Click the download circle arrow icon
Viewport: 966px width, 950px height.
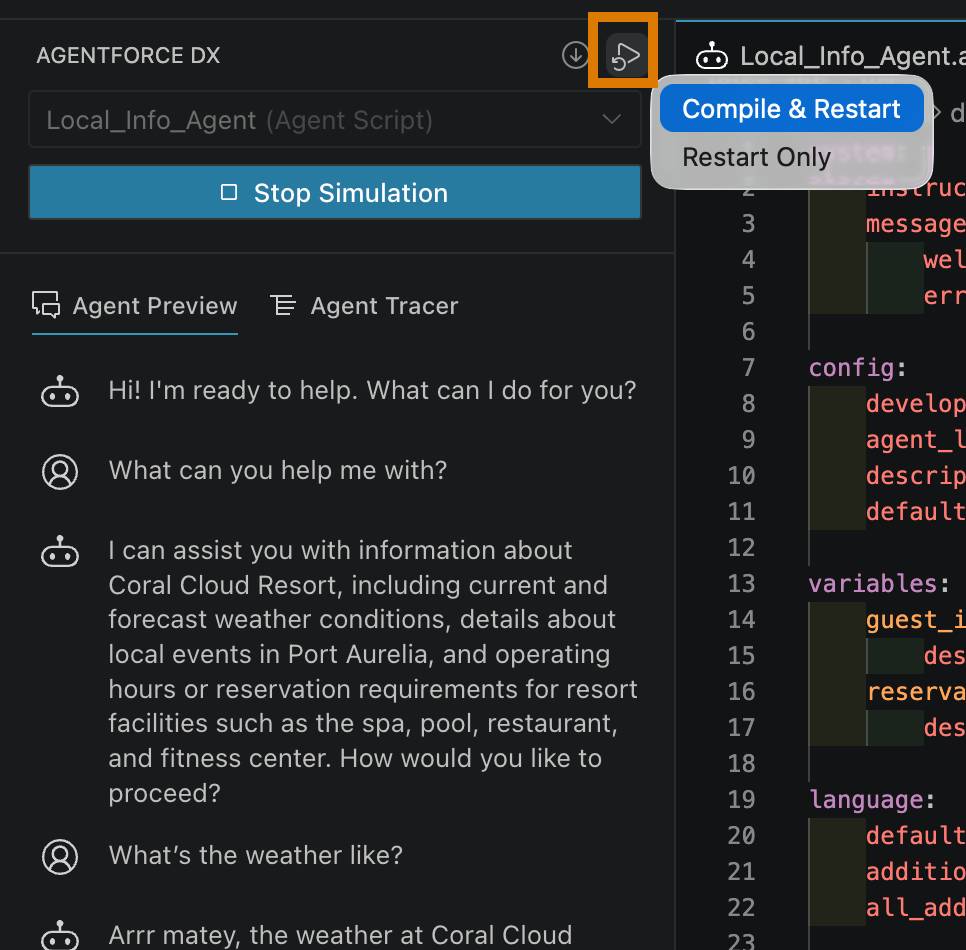[575, 55]
